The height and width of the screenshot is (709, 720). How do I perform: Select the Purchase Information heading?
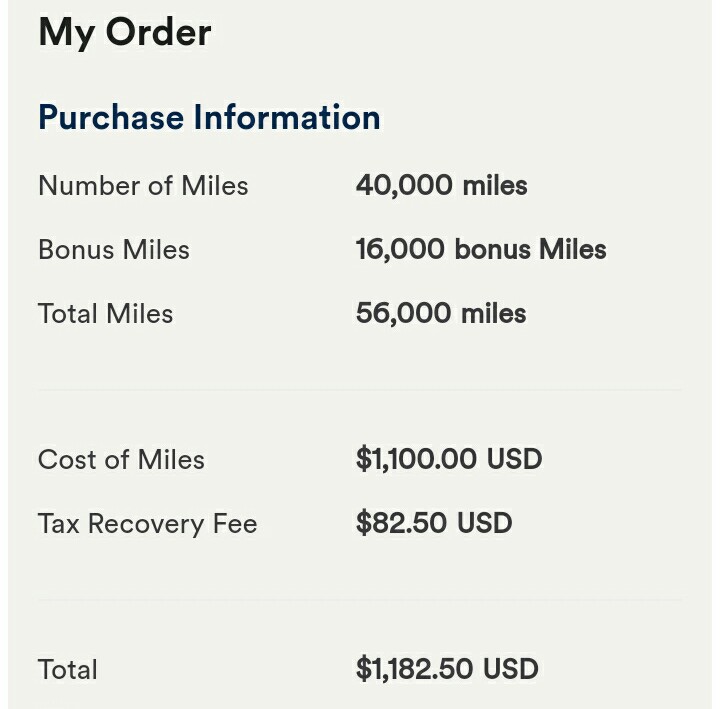coord(209,118)
